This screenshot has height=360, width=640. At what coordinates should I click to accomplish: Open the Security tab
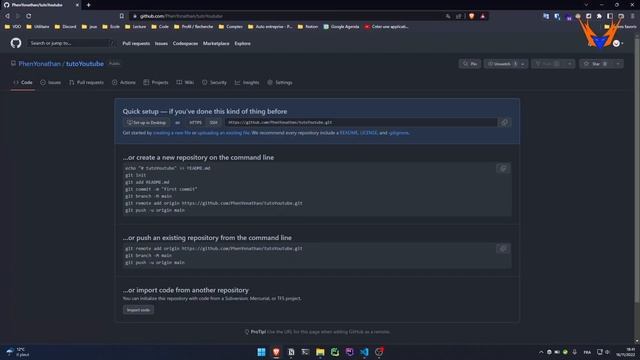pyautogui.click(x=214, y=82)
